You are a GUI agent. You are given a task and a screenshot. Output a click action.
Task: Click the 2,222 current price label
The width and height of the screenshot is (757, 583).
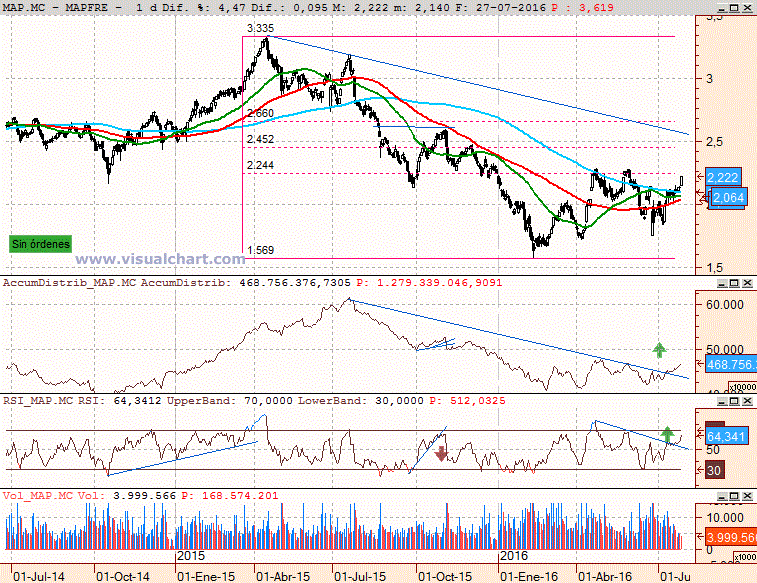tap(722, 178)
